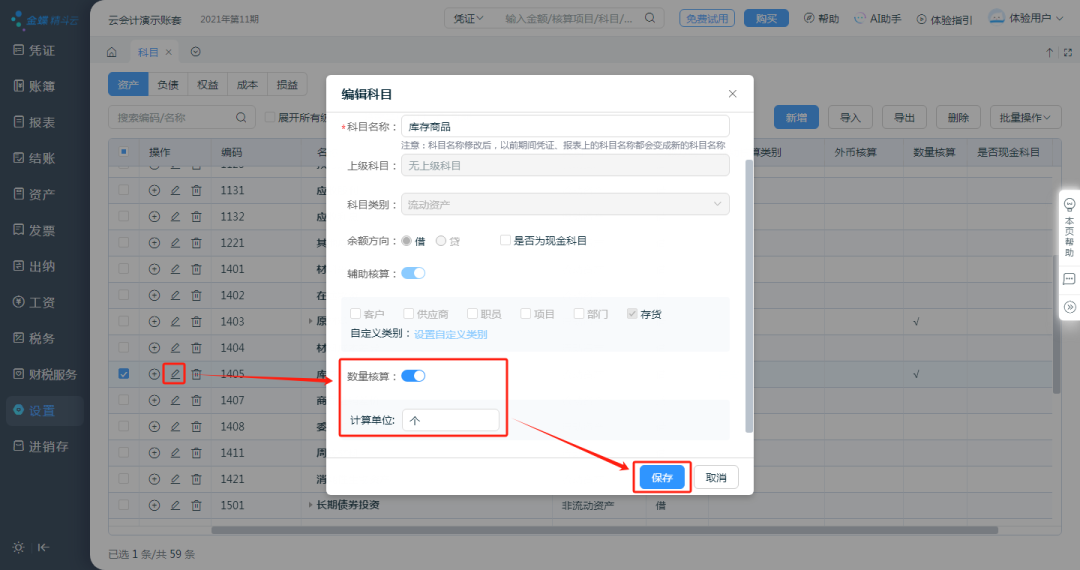The width and height of the screenshot is (1080, 570).
Task: Click the edit pencil icon for row 1501
Action: pos(175,505)
